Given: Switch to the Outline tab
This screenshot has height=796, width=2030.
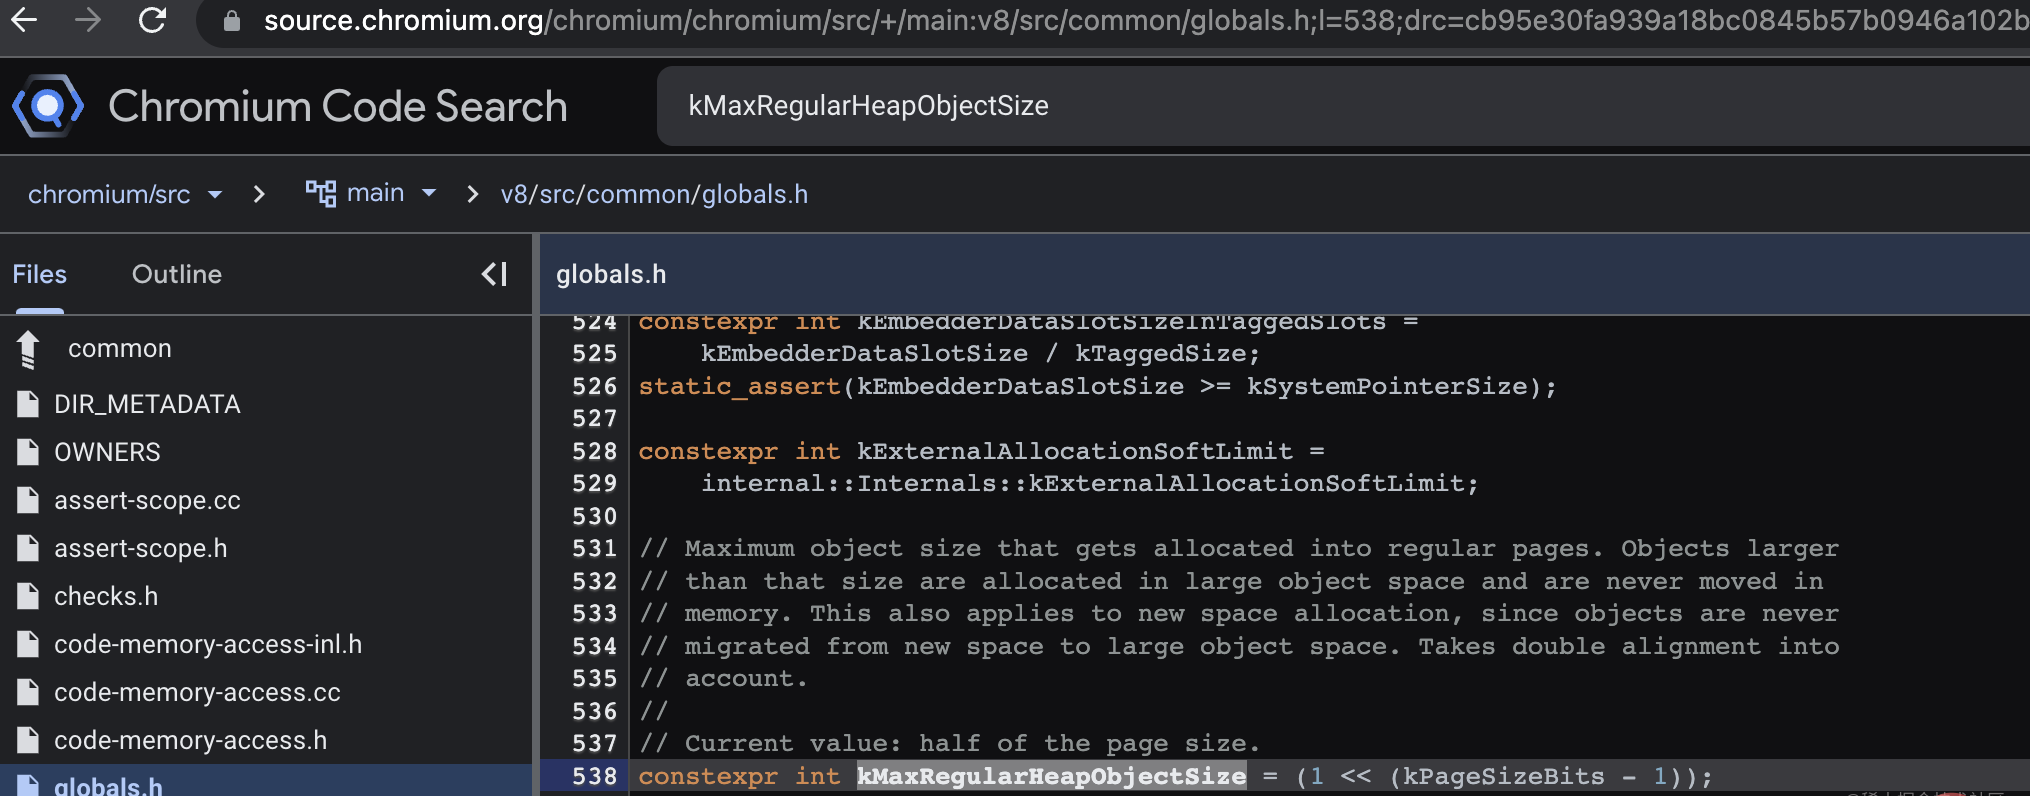Looking at the screenshot, I should 177,274.
